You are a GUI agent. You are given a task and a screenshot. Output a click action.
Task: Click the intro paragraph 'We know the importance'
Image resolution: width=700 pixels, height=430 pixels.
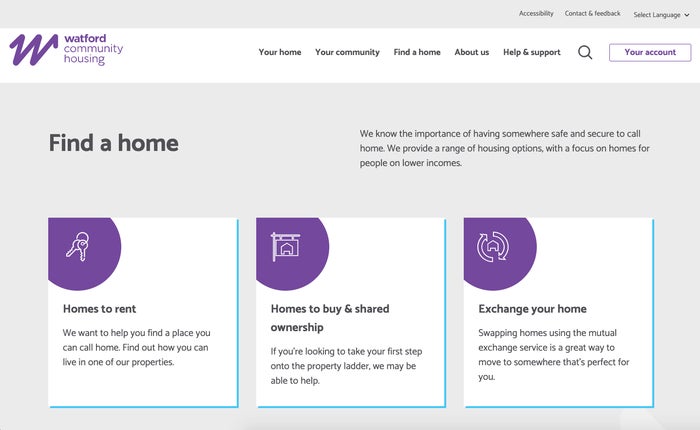(504, 148)
